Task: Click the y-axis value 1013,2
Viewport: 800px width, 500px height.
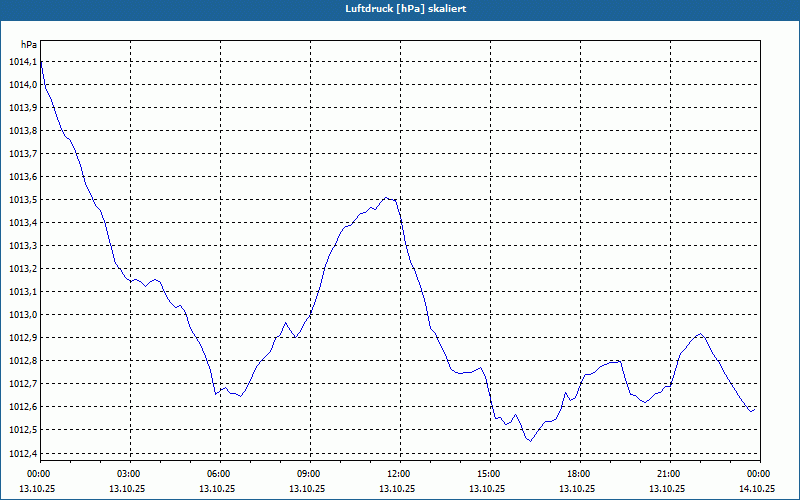Action: 23,268
